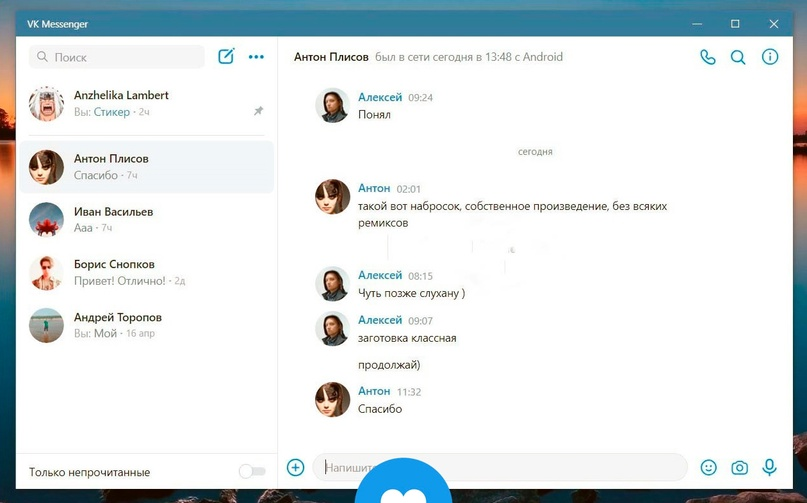807x503 pixels.
Task: Open the Борис Снопков conversation
Action: [x=147, y=272]
